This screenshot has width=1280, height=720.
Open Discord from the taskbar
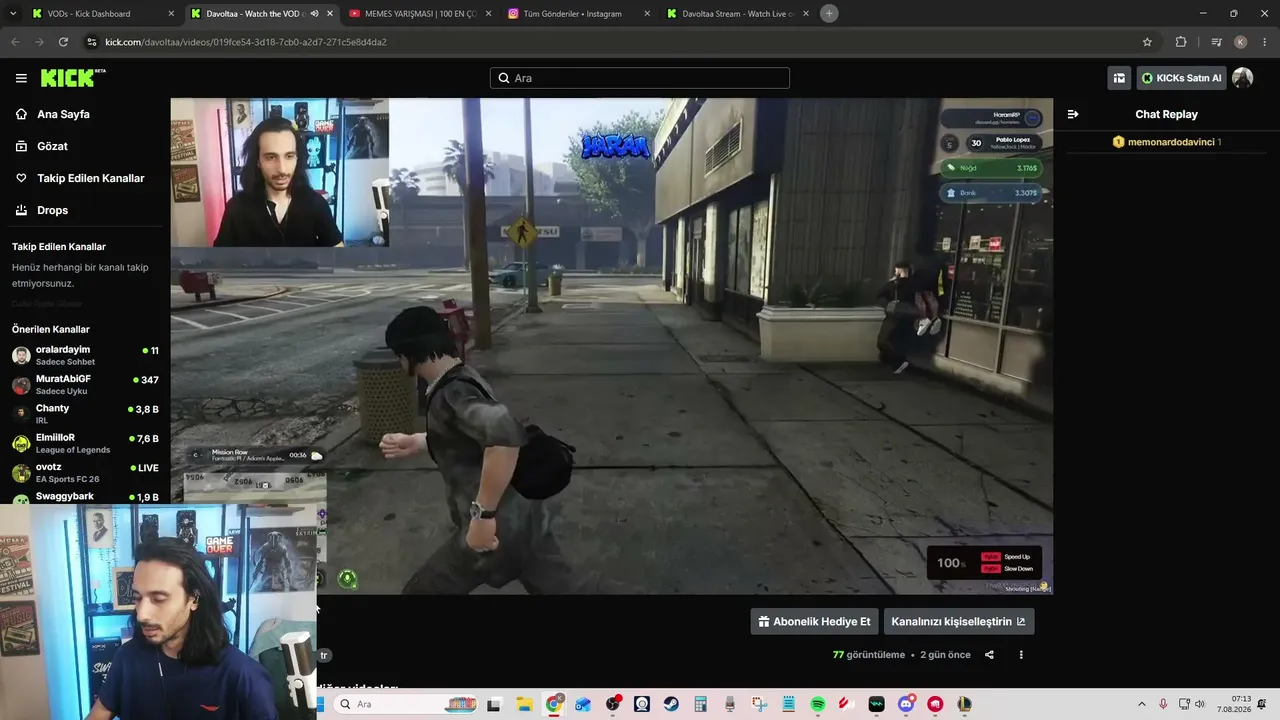(x=906, y=705)
